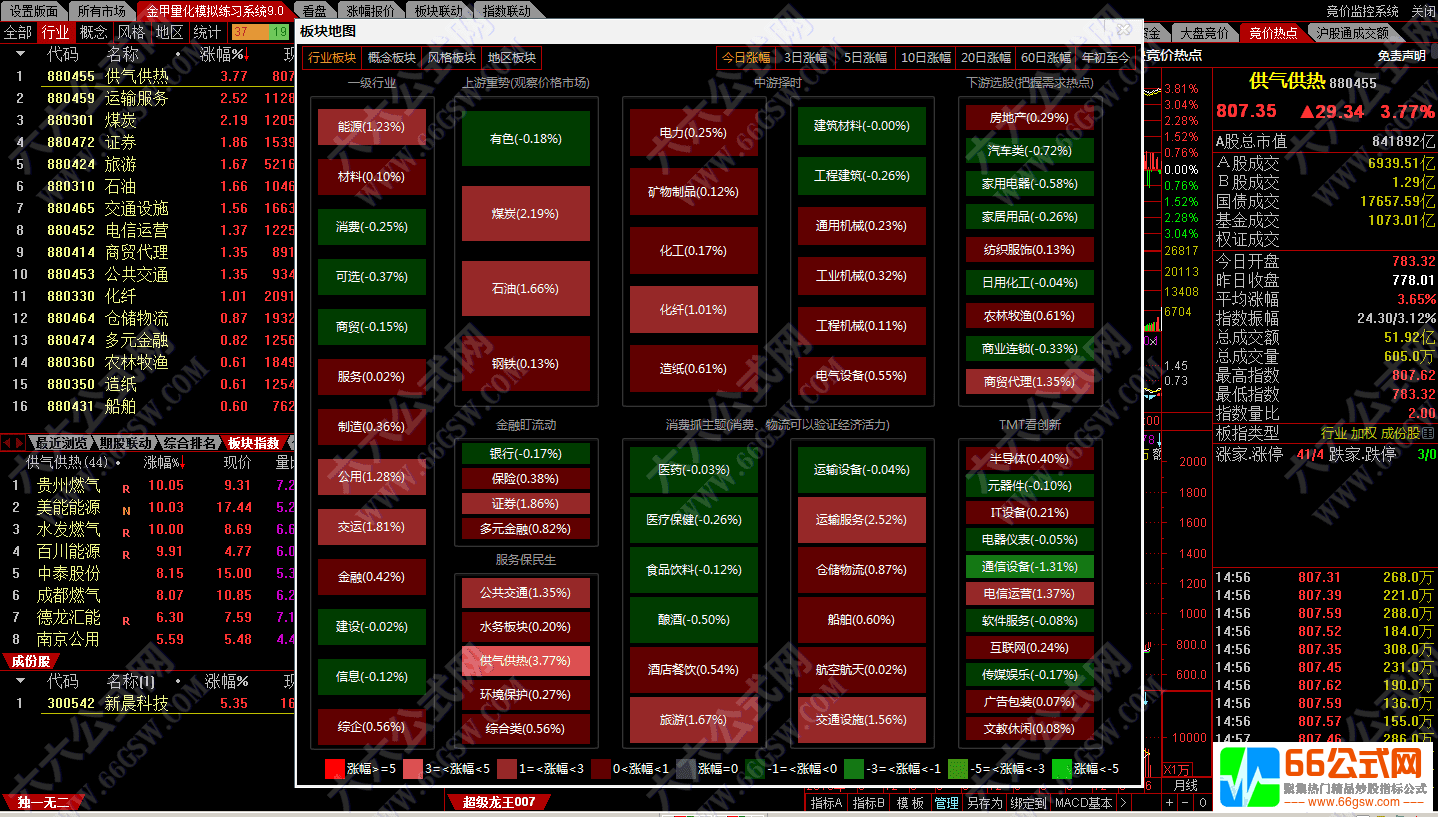Viewport: 1438px width, 817px height.
Task: Click the 供气供热(3.77%) map tile
Action: 525,661
